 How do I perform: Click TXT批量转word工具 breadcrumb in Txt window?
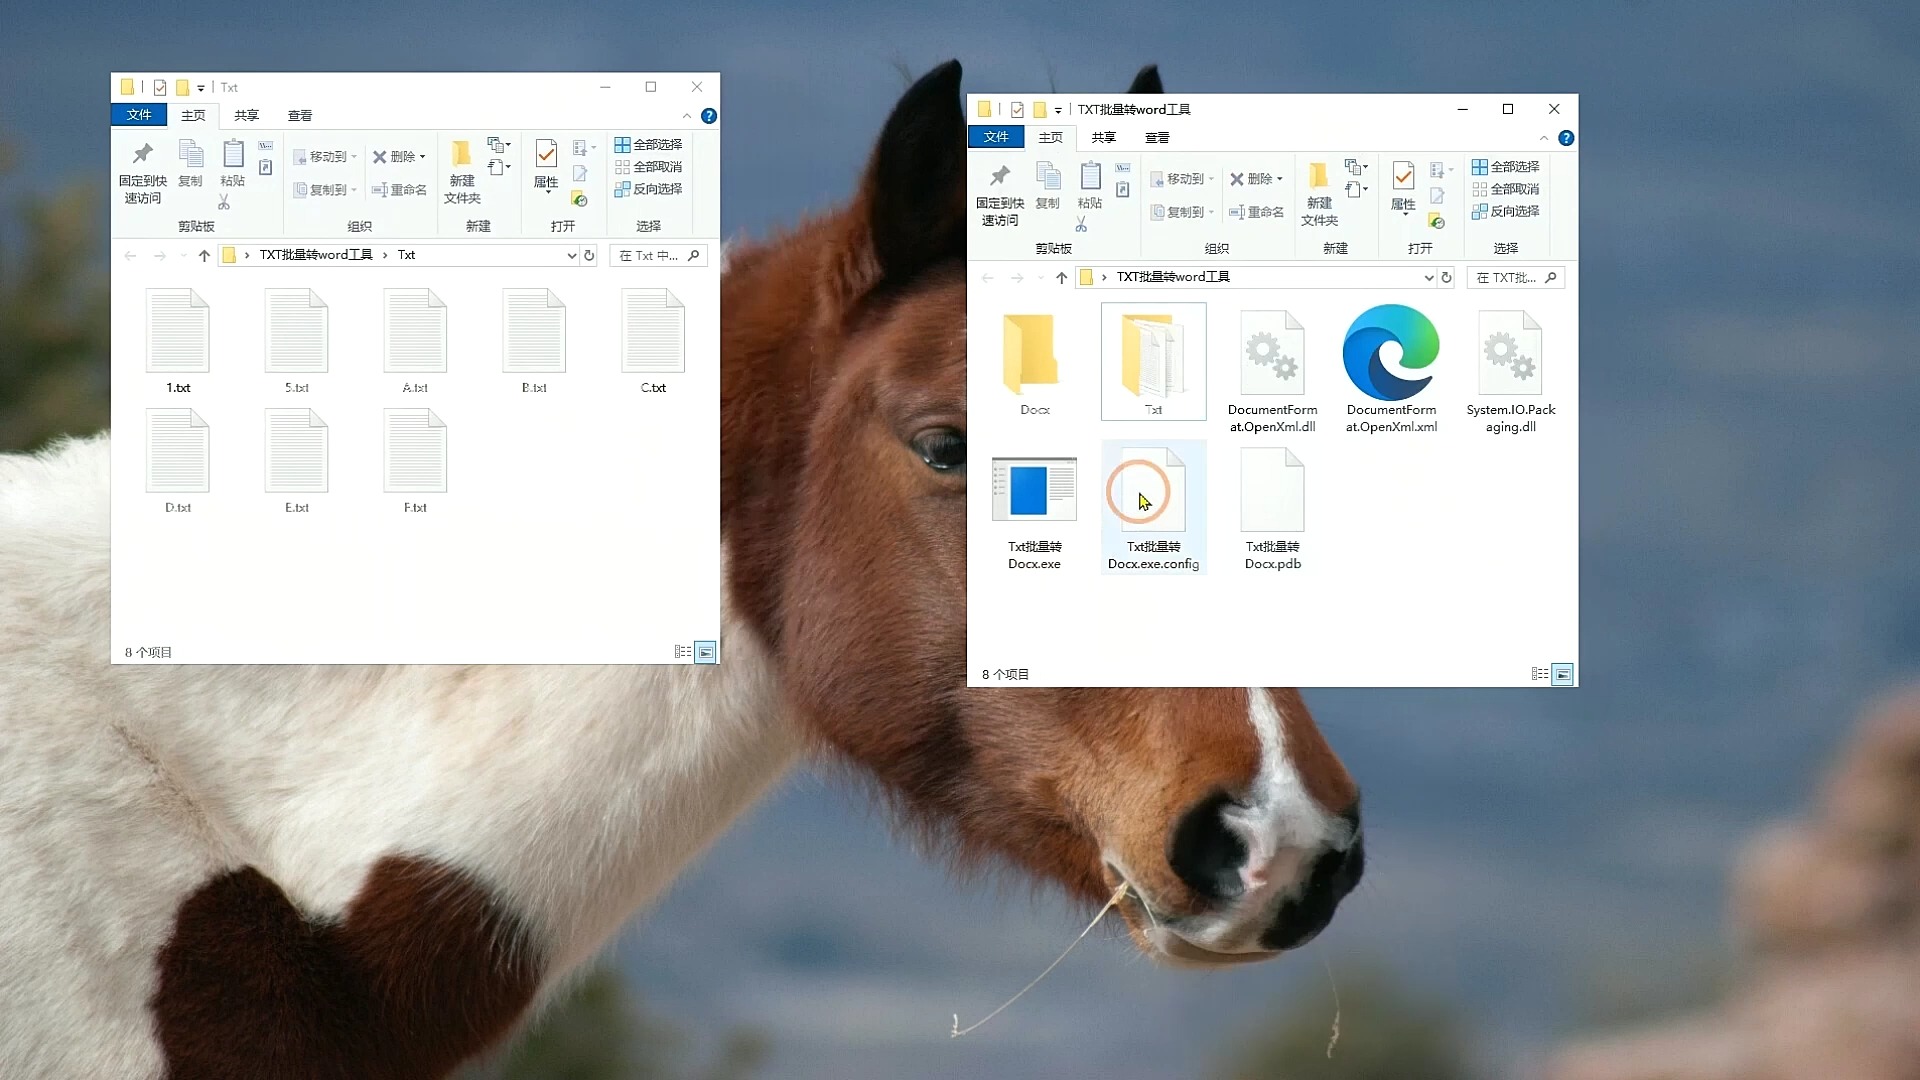(316, 255)
